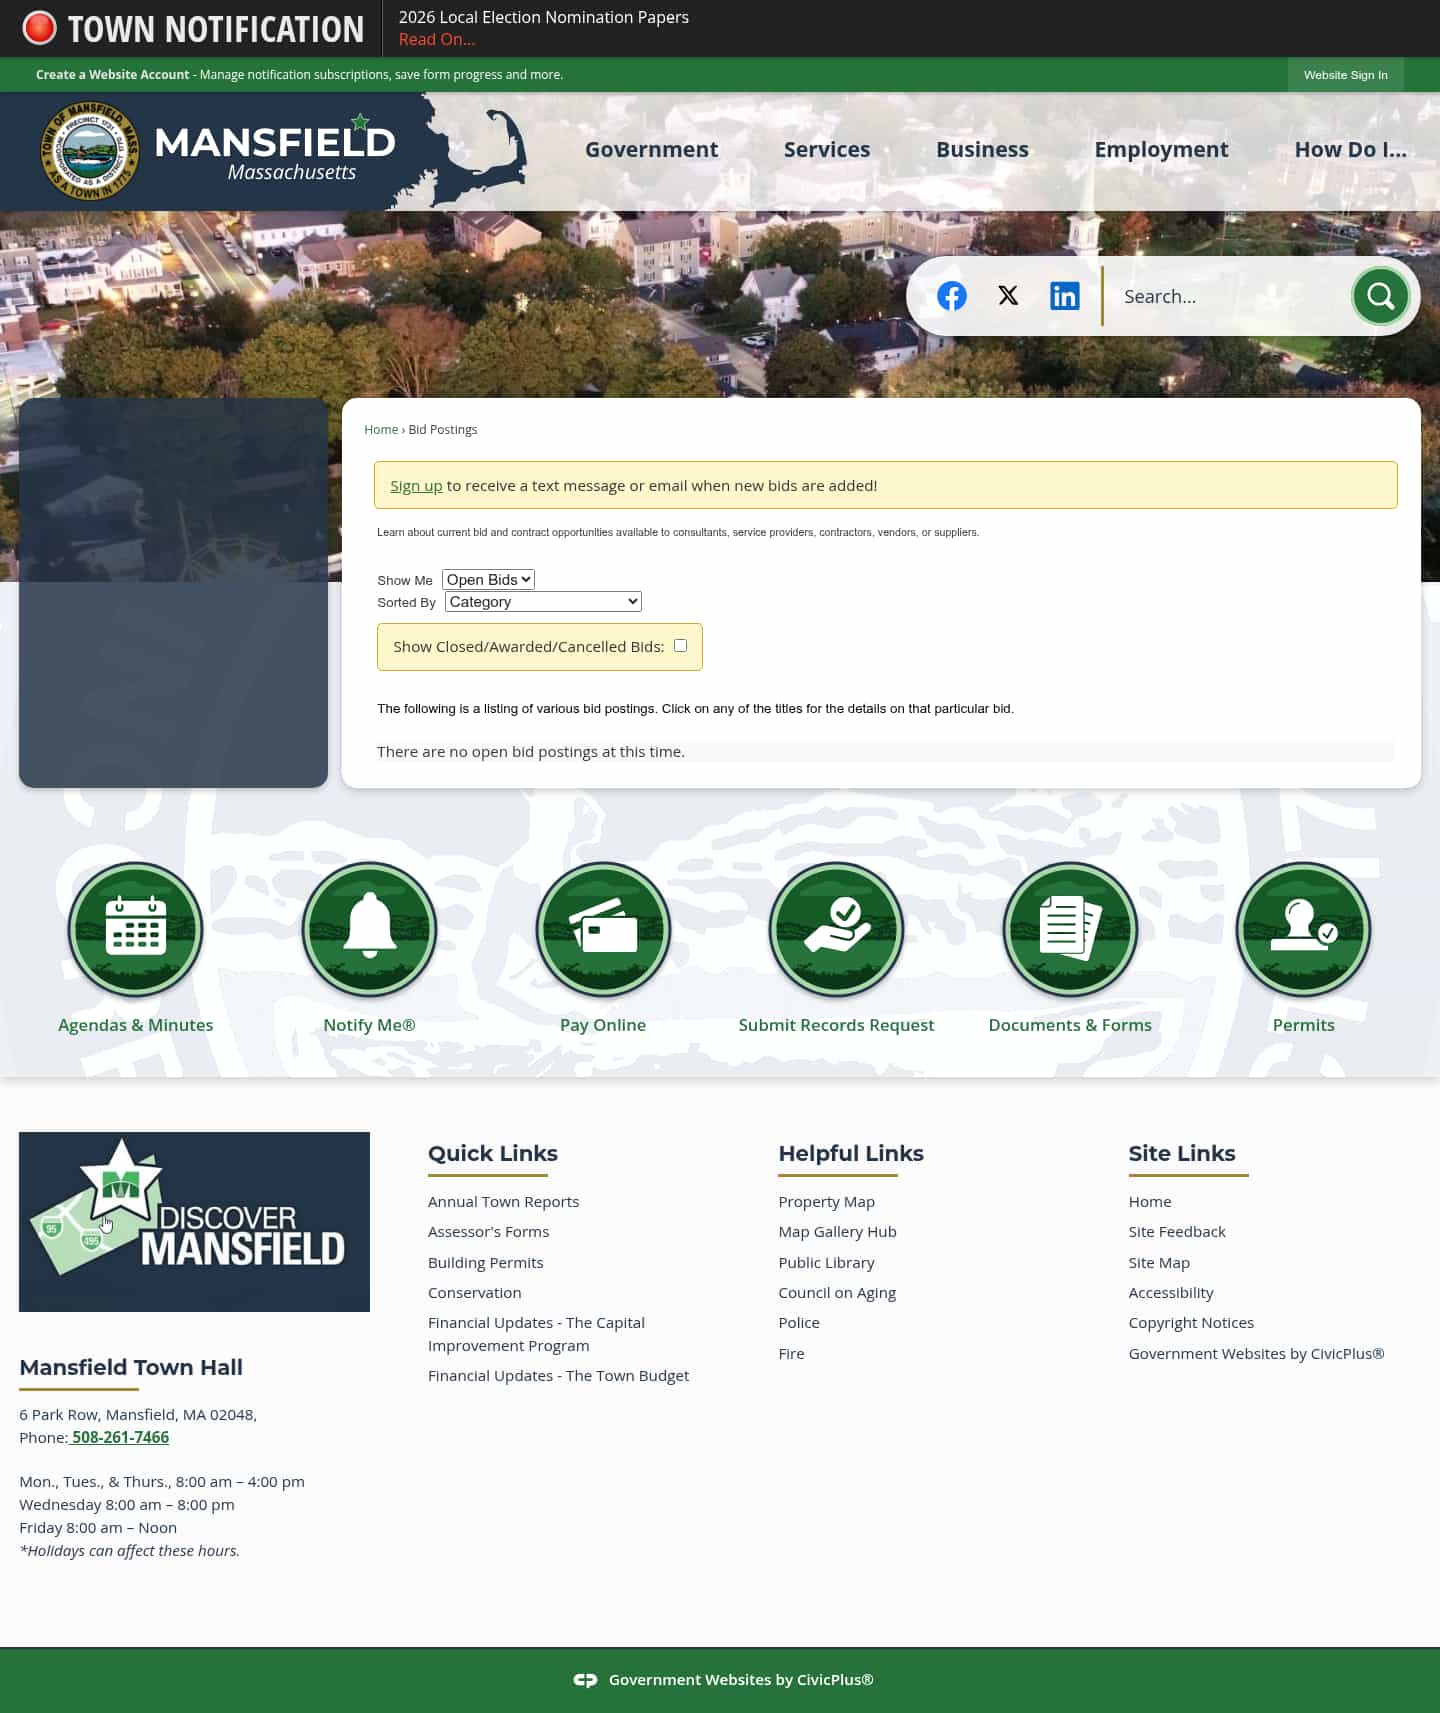This screenshot has width=1440, height=1713.
Task: Open the Documents & Forms papers icon
Action: (1070, 930)
